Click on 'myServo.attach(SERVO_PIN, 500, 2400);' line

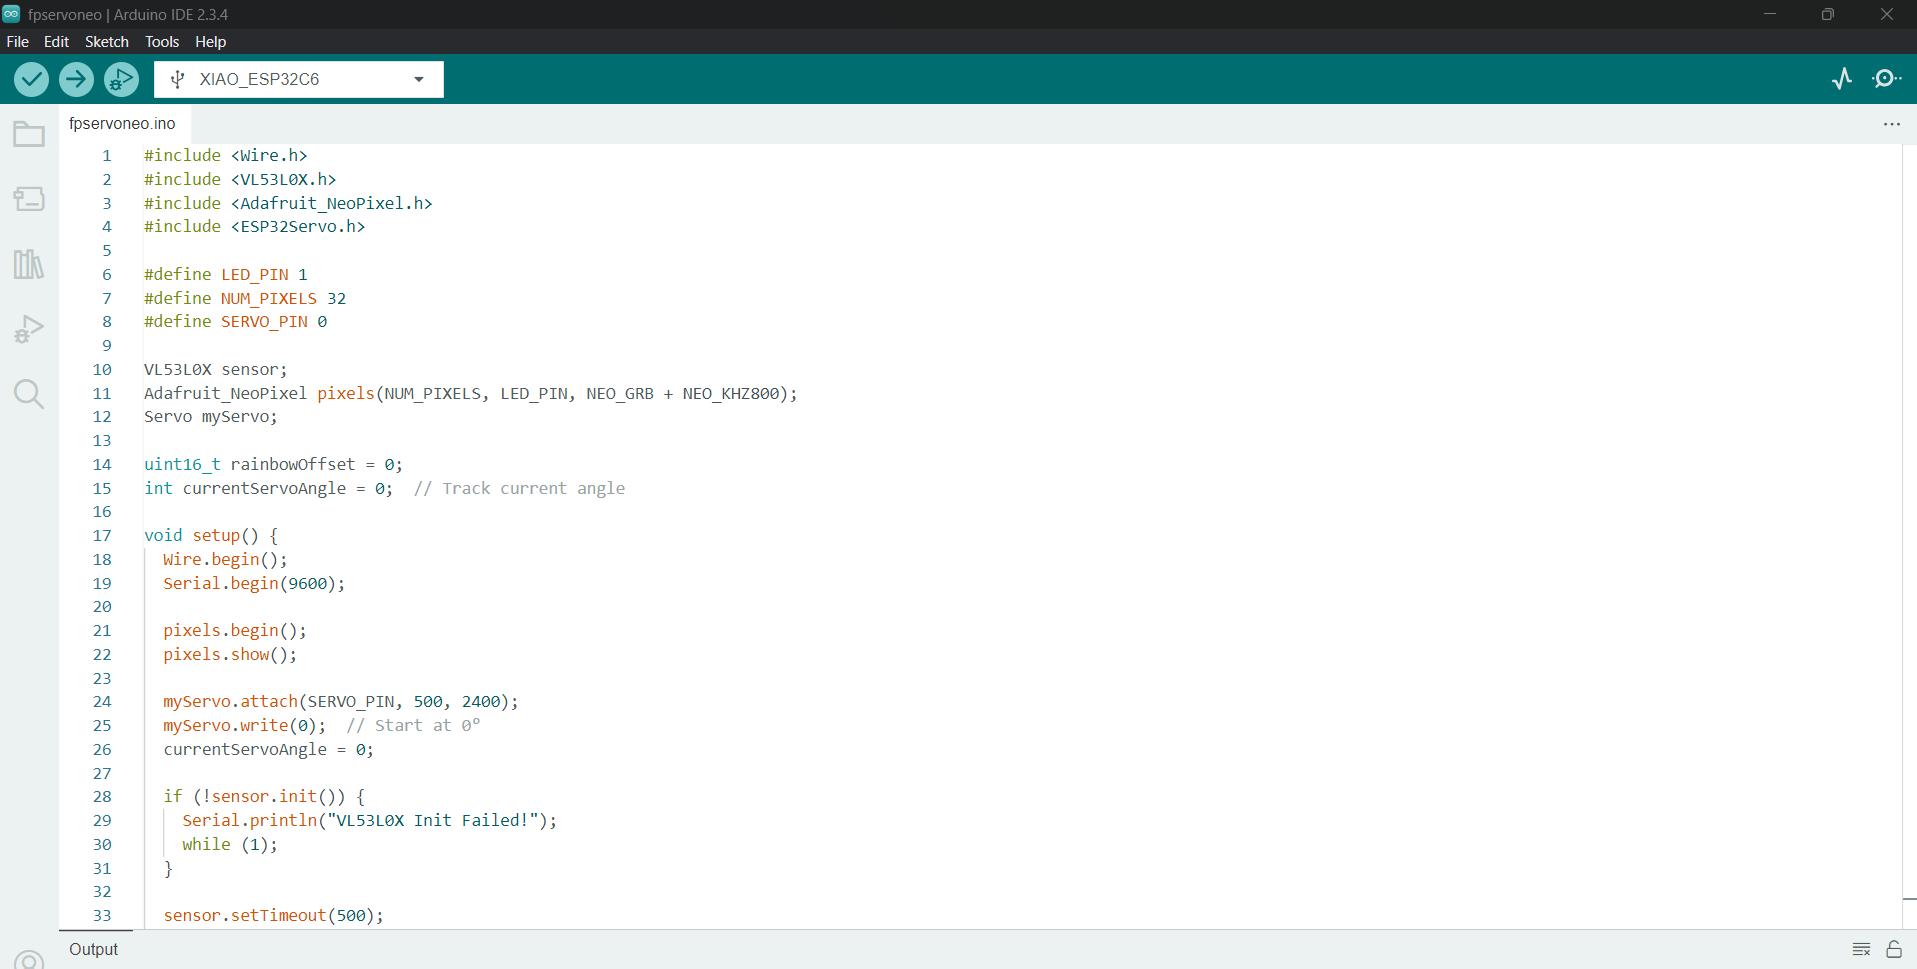tap(341, 702)
